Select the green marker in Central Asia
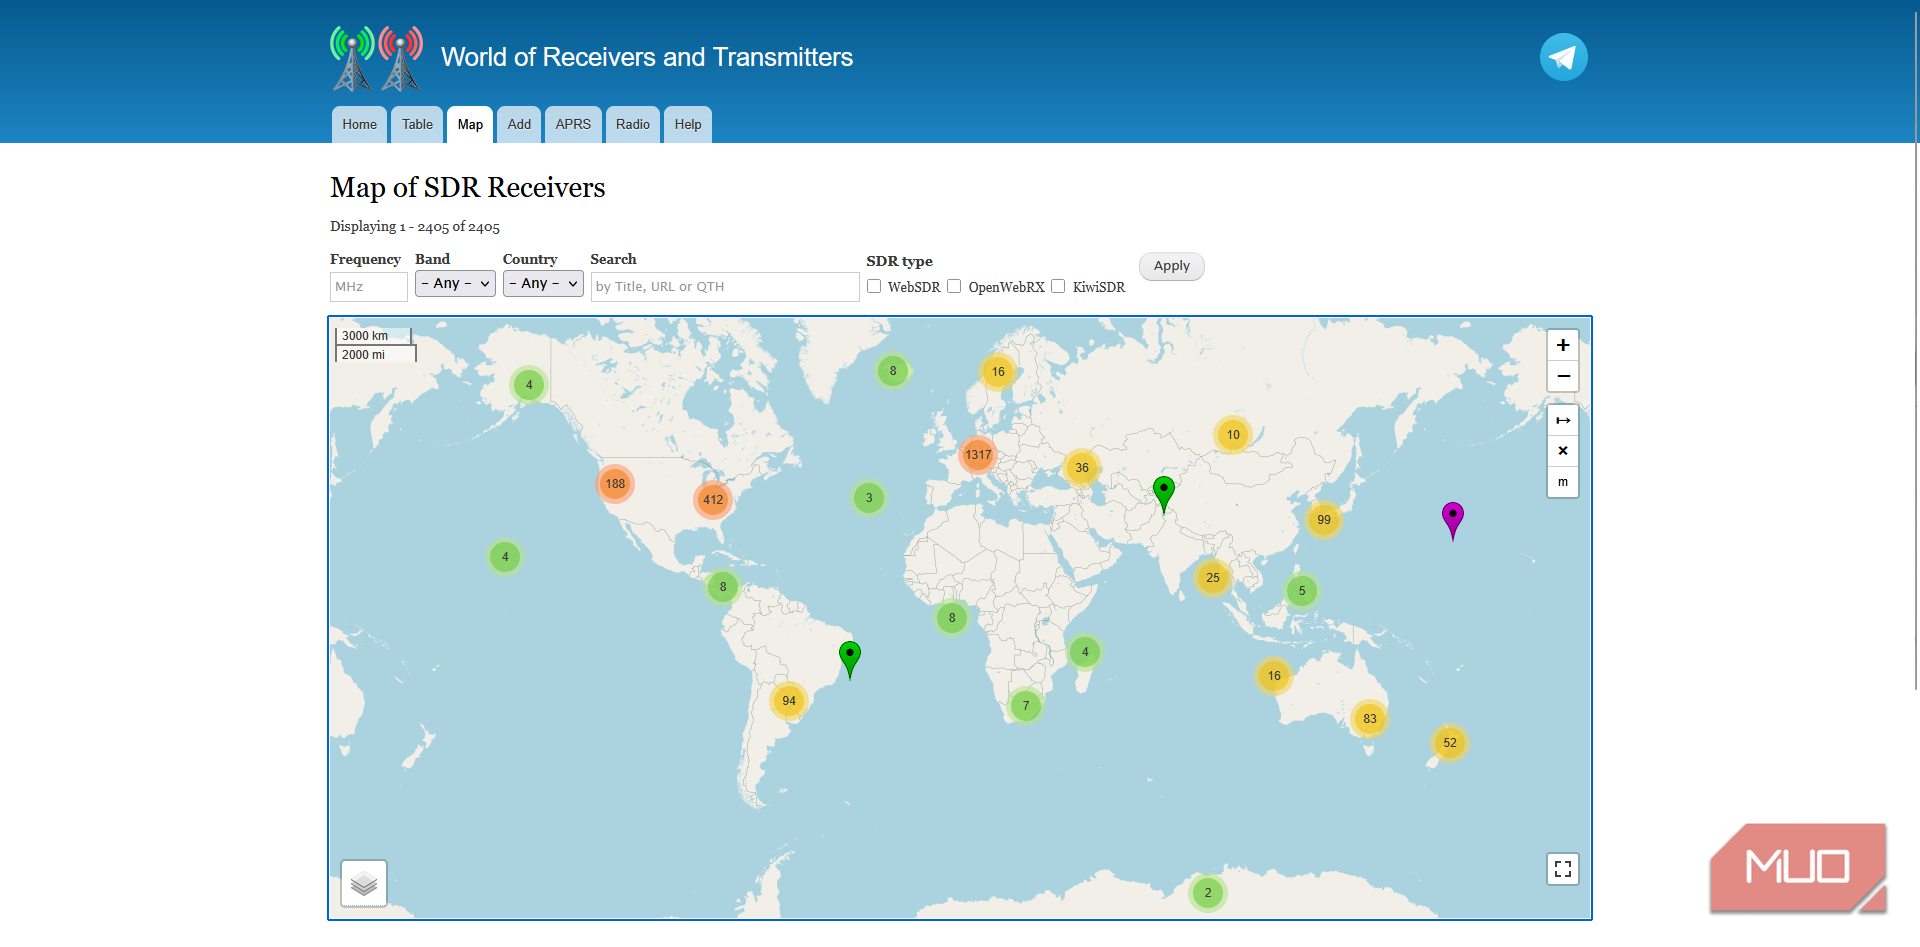 1164,493
